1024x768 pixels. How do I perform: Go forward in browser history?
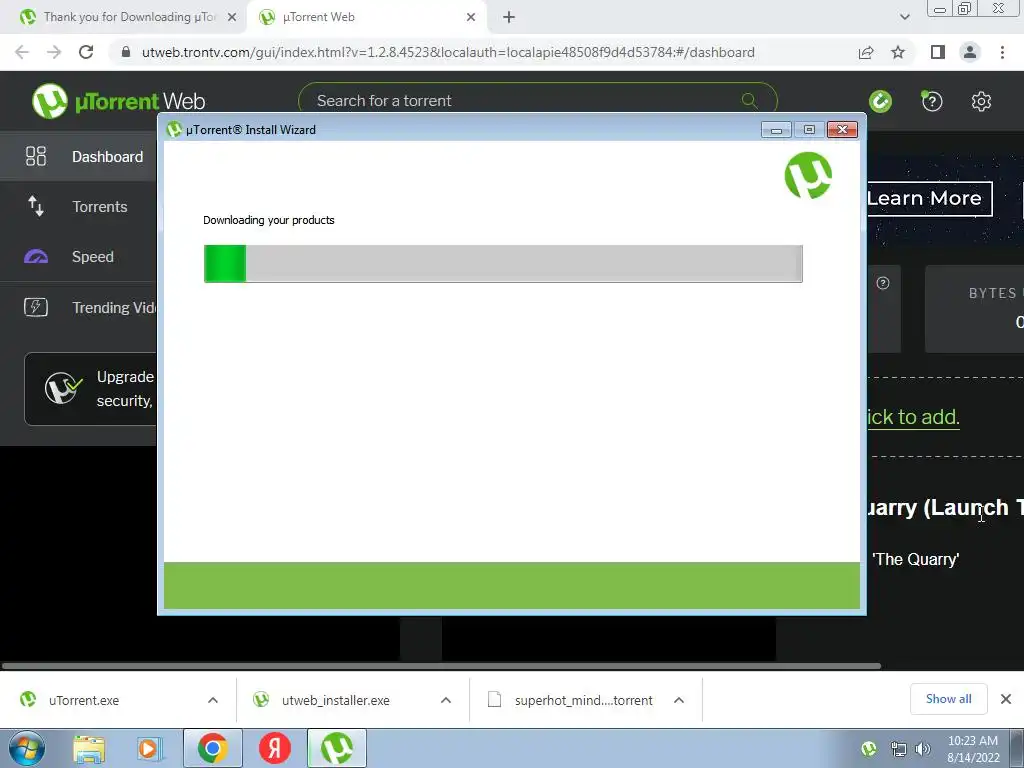click(x=54, y=52)
